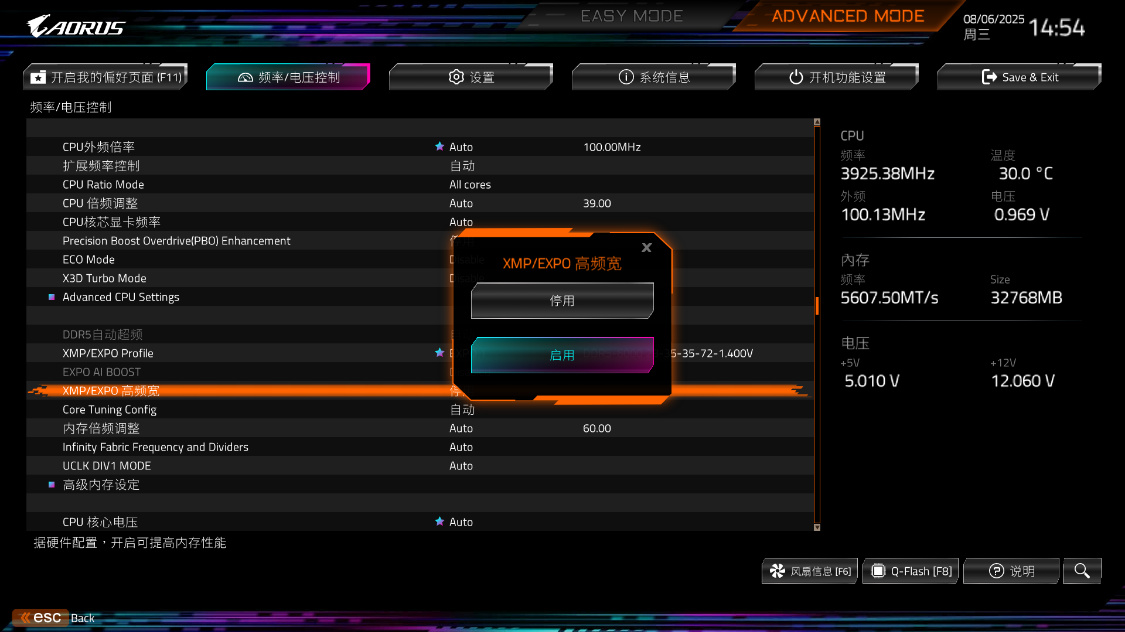Select CPU 核心电压 row
Image resolution: width=1125 pixels, height=632 pixels.
(420, 522)
